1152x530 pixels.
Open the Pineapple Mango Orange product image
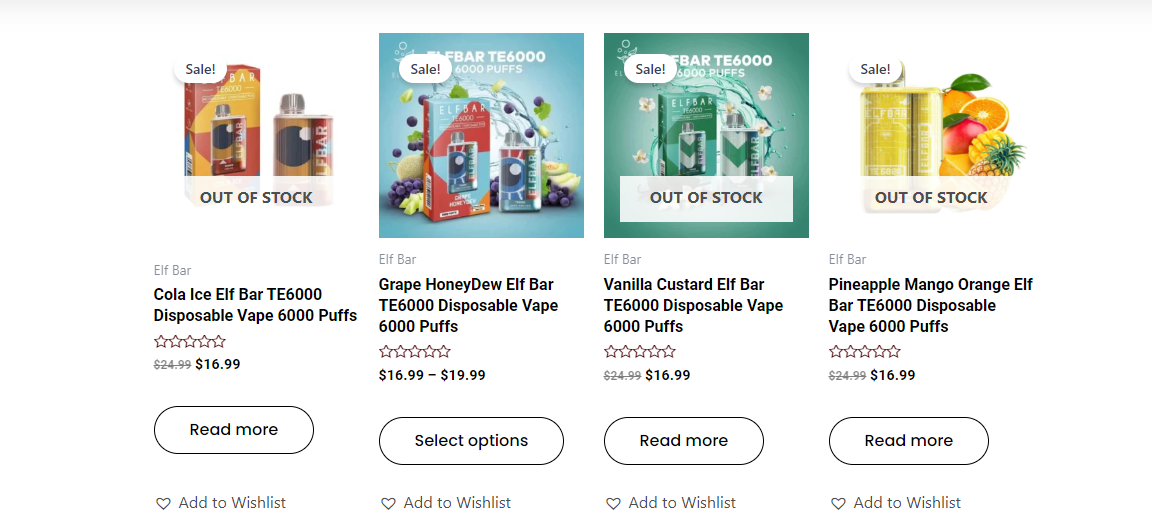[931, 135]
